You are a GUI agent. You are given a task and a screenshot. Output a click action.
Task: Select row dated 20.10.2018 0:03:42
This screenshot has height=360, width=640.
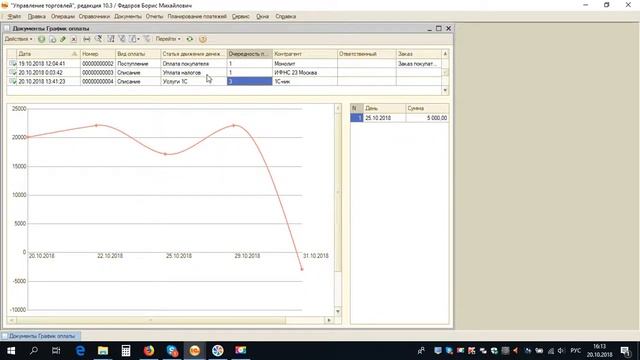tap(224, 73)
